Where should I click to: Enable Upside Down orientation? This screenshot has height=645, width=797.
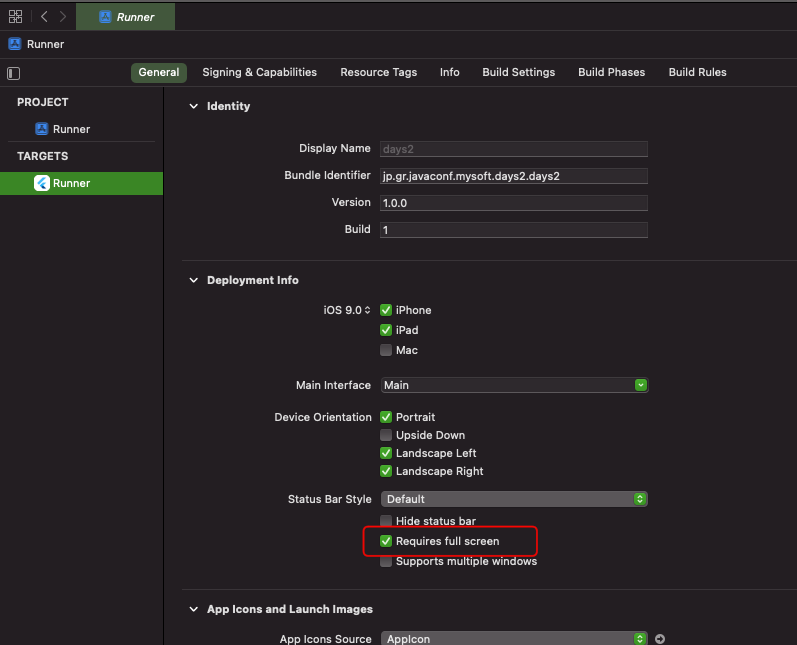[x=386, y=435]
